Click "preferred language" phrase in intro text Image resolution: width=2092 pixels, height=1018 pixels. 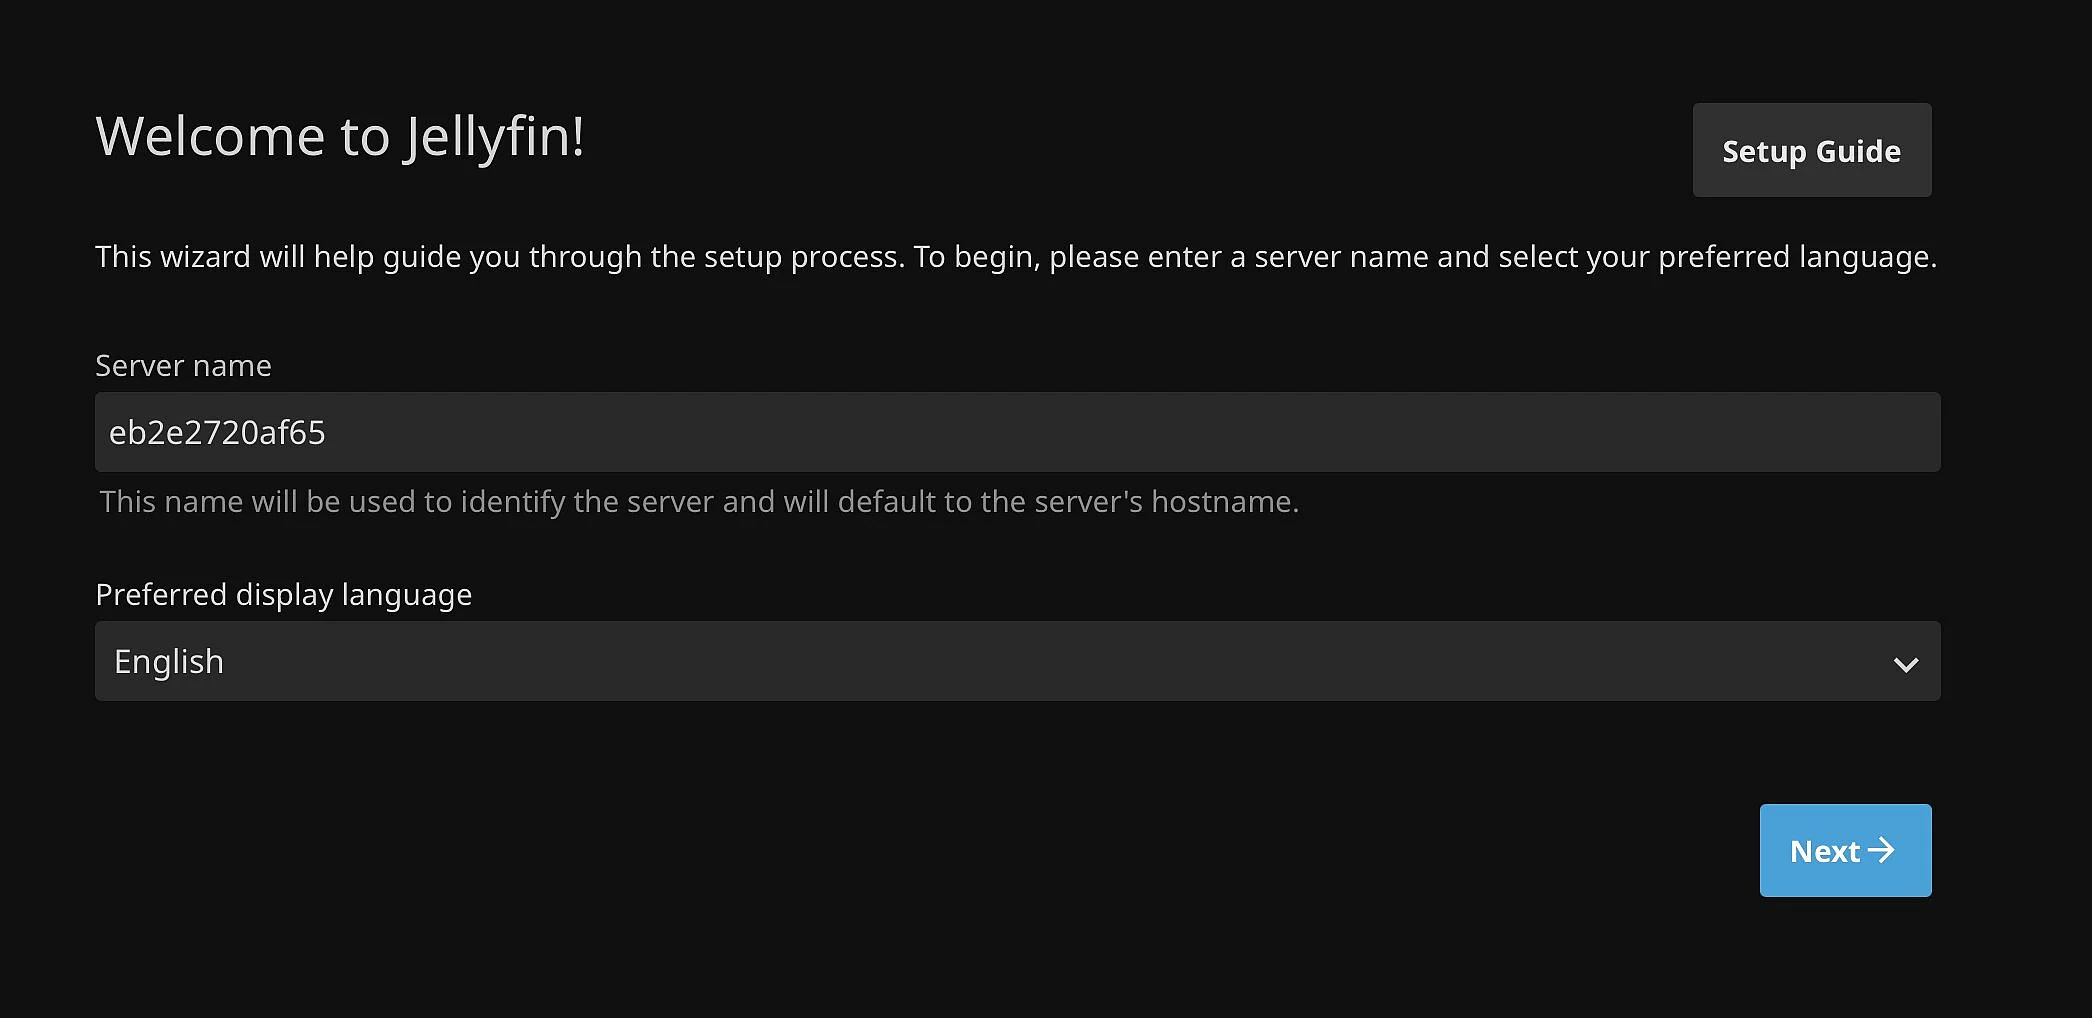(1797, 258)
